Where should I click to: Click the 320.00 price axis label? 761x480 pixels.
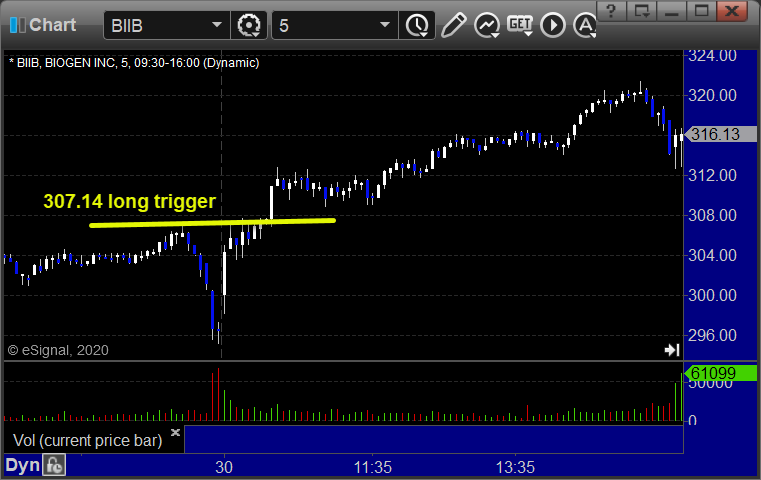712,95
